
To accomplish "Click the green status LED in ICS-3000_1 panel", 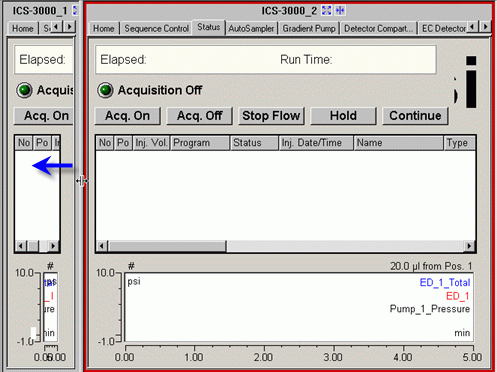I will coord(24,90).
